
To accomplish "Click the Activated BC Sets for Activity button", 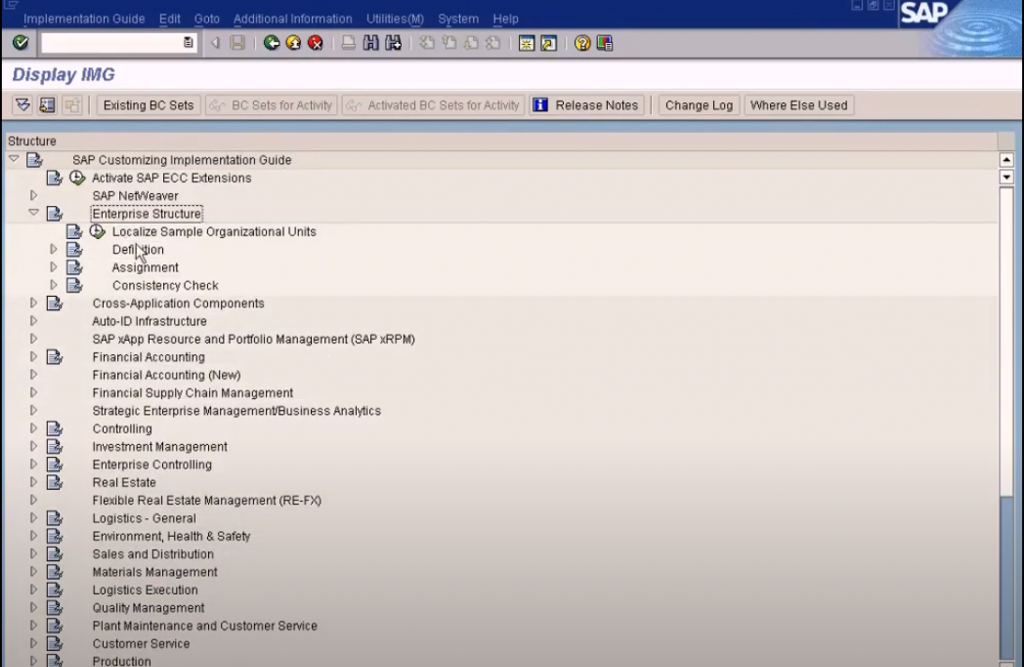I will [433, 105].
